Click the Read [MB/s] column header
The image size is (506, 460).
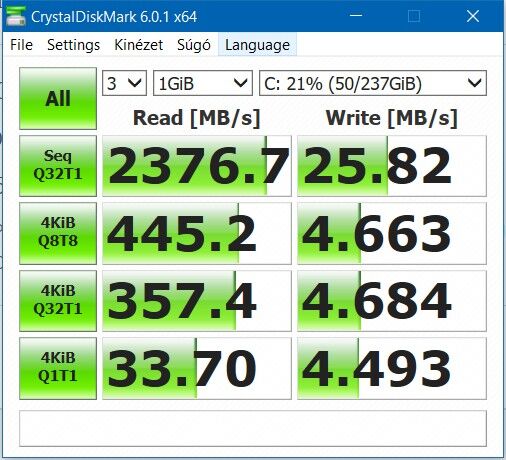point(196,118)
